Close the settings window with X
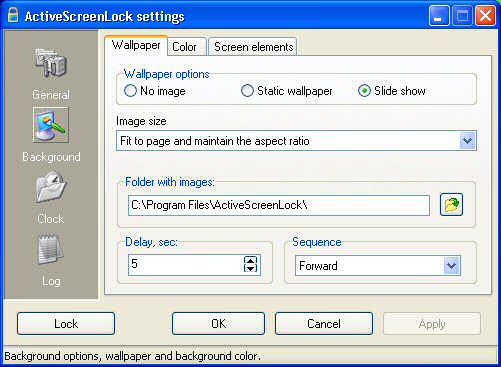The height and width of the screenshot is (367, 501). 485,16
